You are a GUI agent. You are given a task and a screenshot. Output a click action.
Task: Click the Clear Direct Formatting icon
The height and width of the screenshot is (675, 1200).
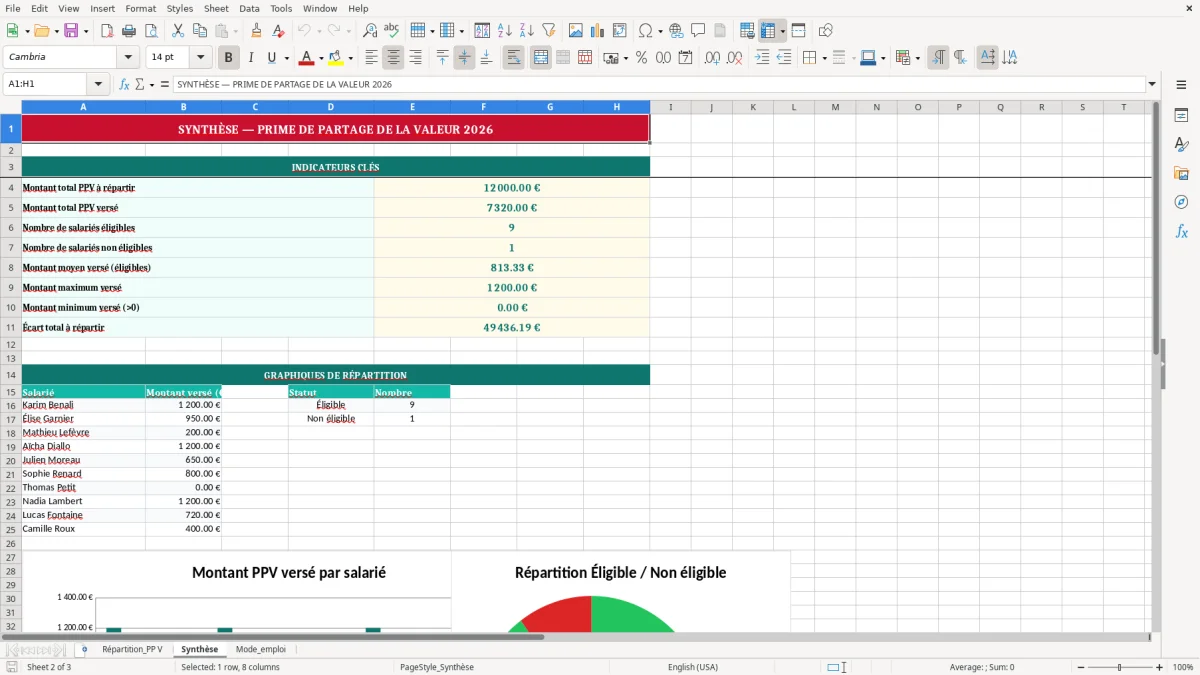tap(278, 31)
